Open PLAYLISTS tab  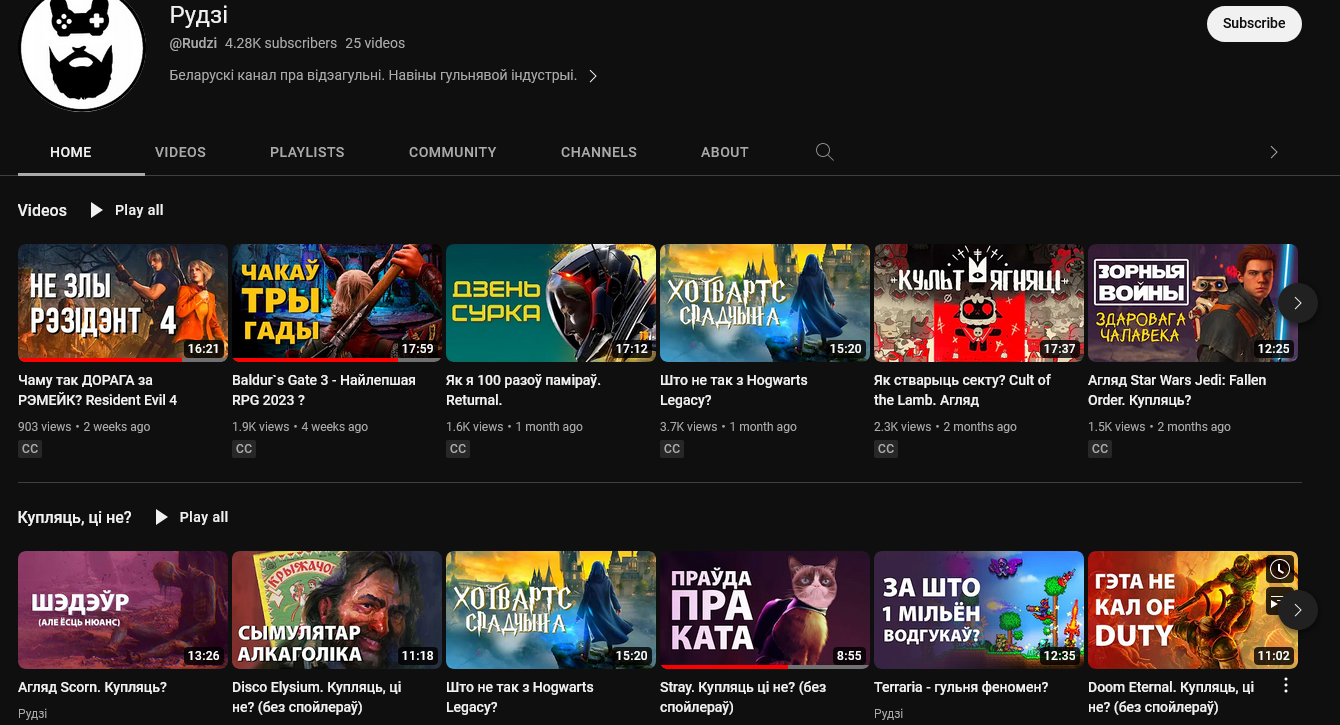[x=307, y=152]
